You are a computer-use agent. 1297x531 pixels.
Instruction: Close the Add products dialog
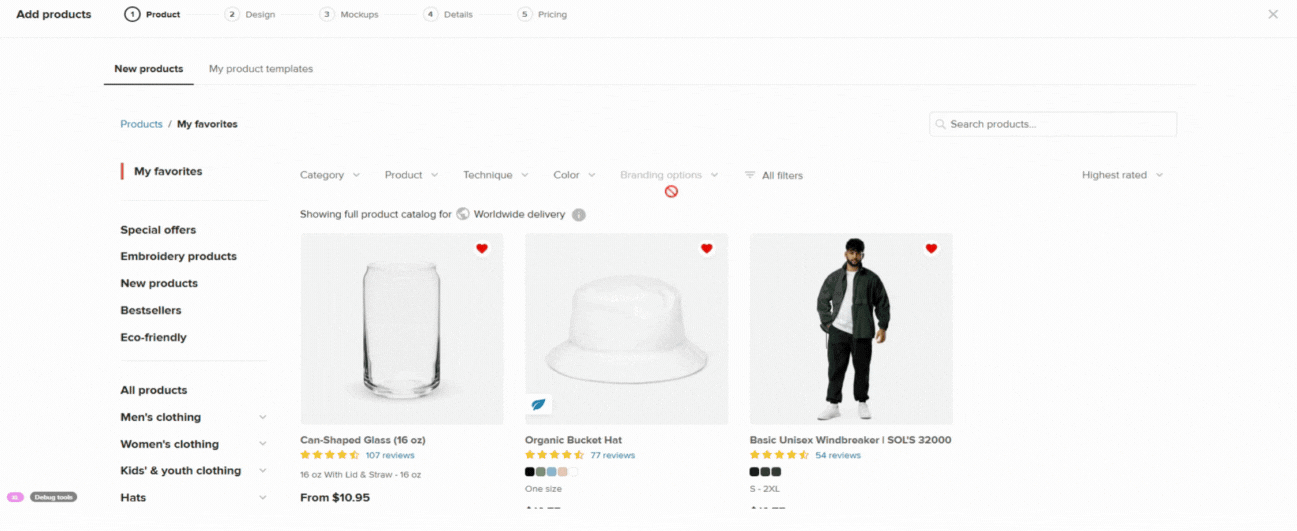pos(1273,14)
